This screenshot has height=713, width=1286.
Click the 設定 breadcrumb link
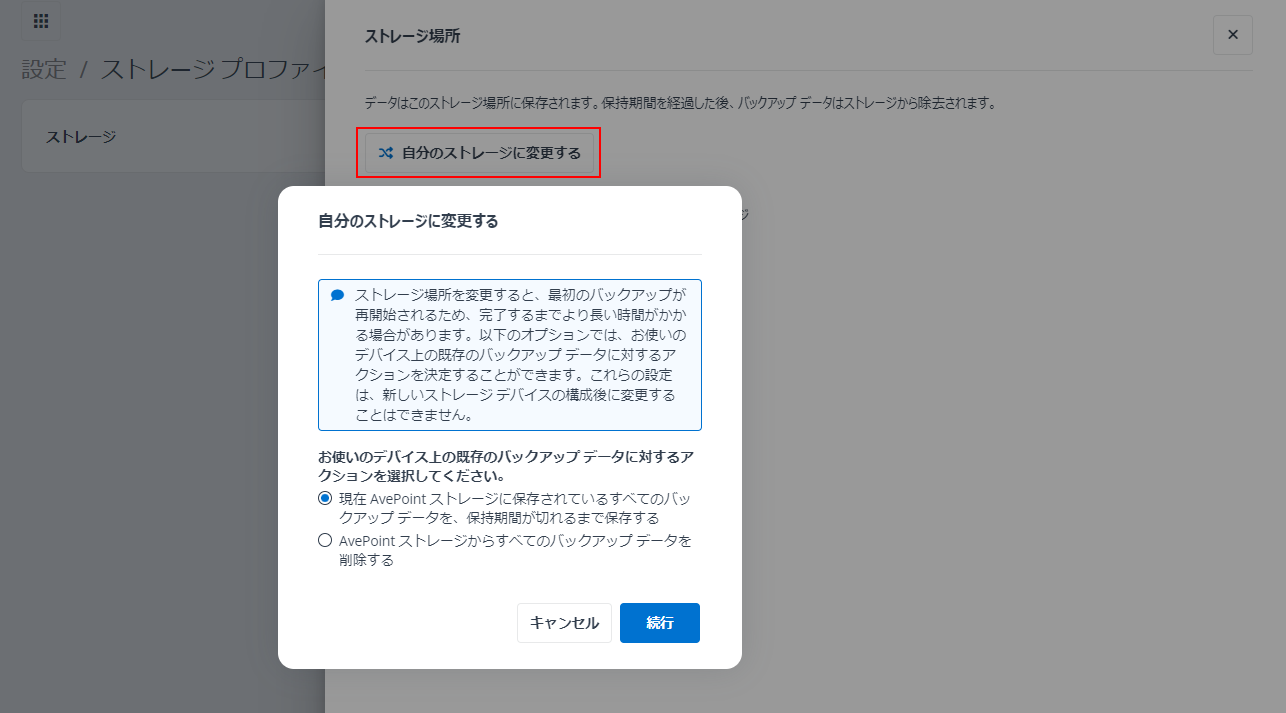pos(44,69)
